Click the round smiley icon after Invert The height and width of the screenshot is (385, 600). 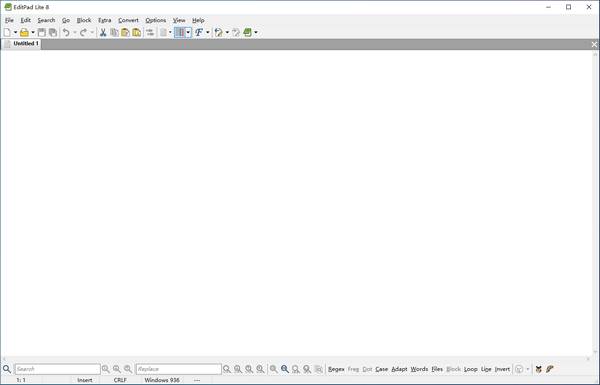click(x=519, y=369)
